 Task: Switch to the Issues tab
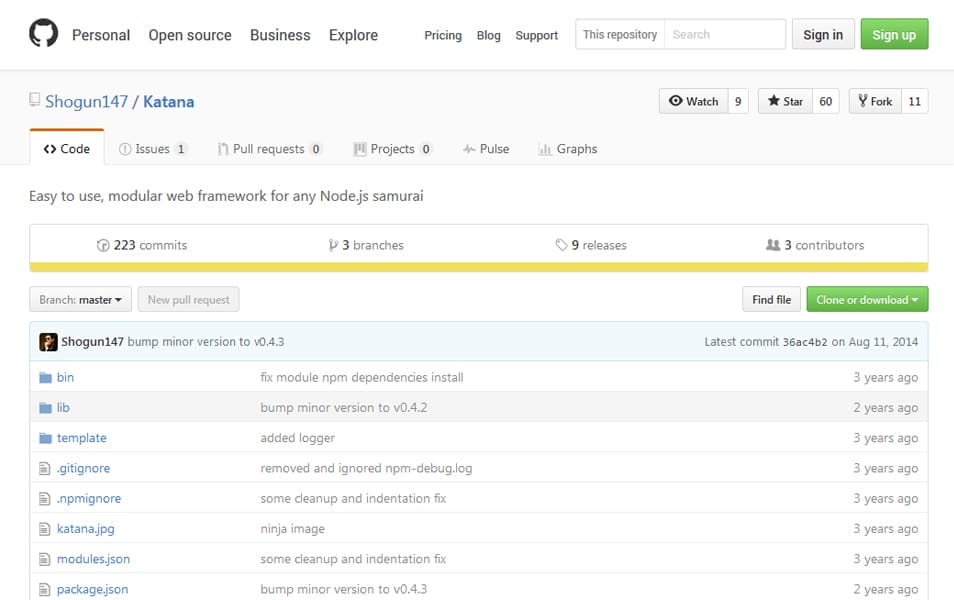152,149
